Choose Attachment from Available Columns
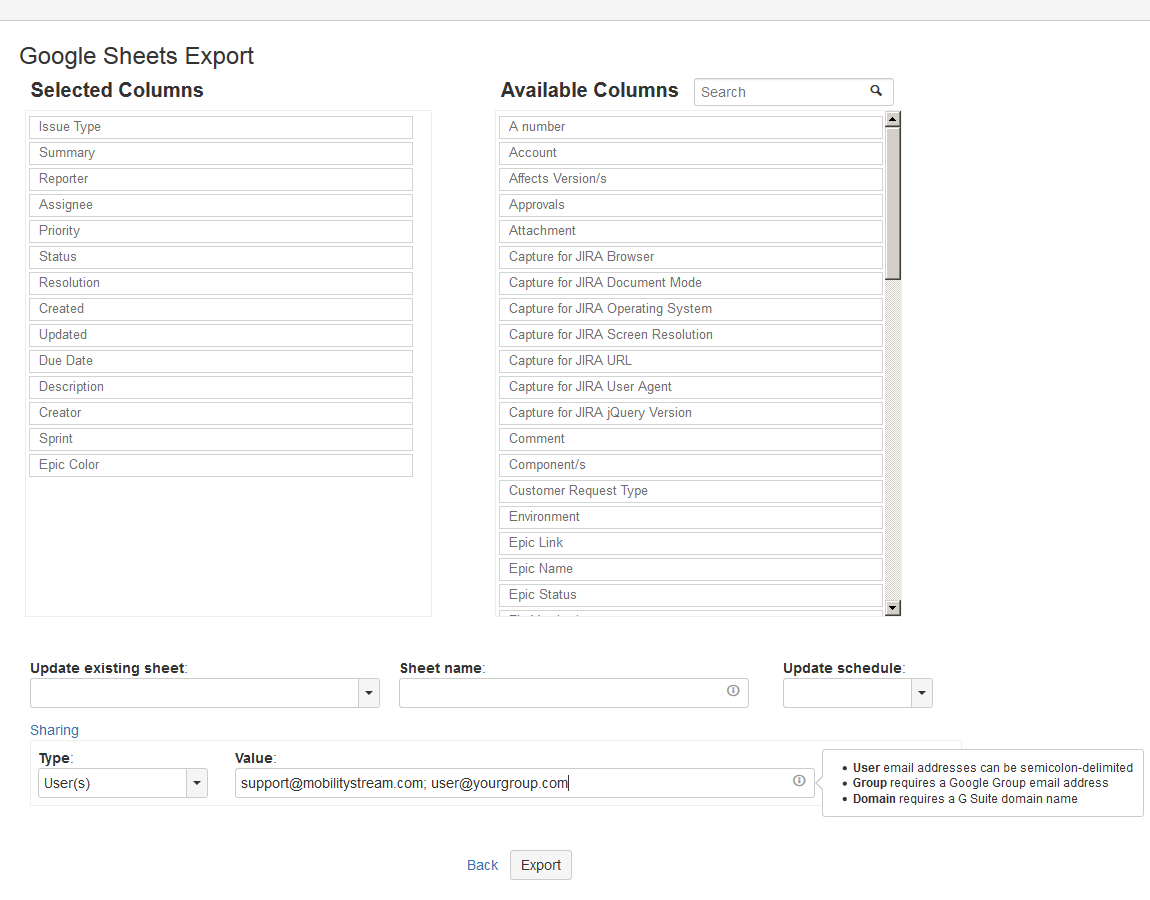 (x=690, y=231)
